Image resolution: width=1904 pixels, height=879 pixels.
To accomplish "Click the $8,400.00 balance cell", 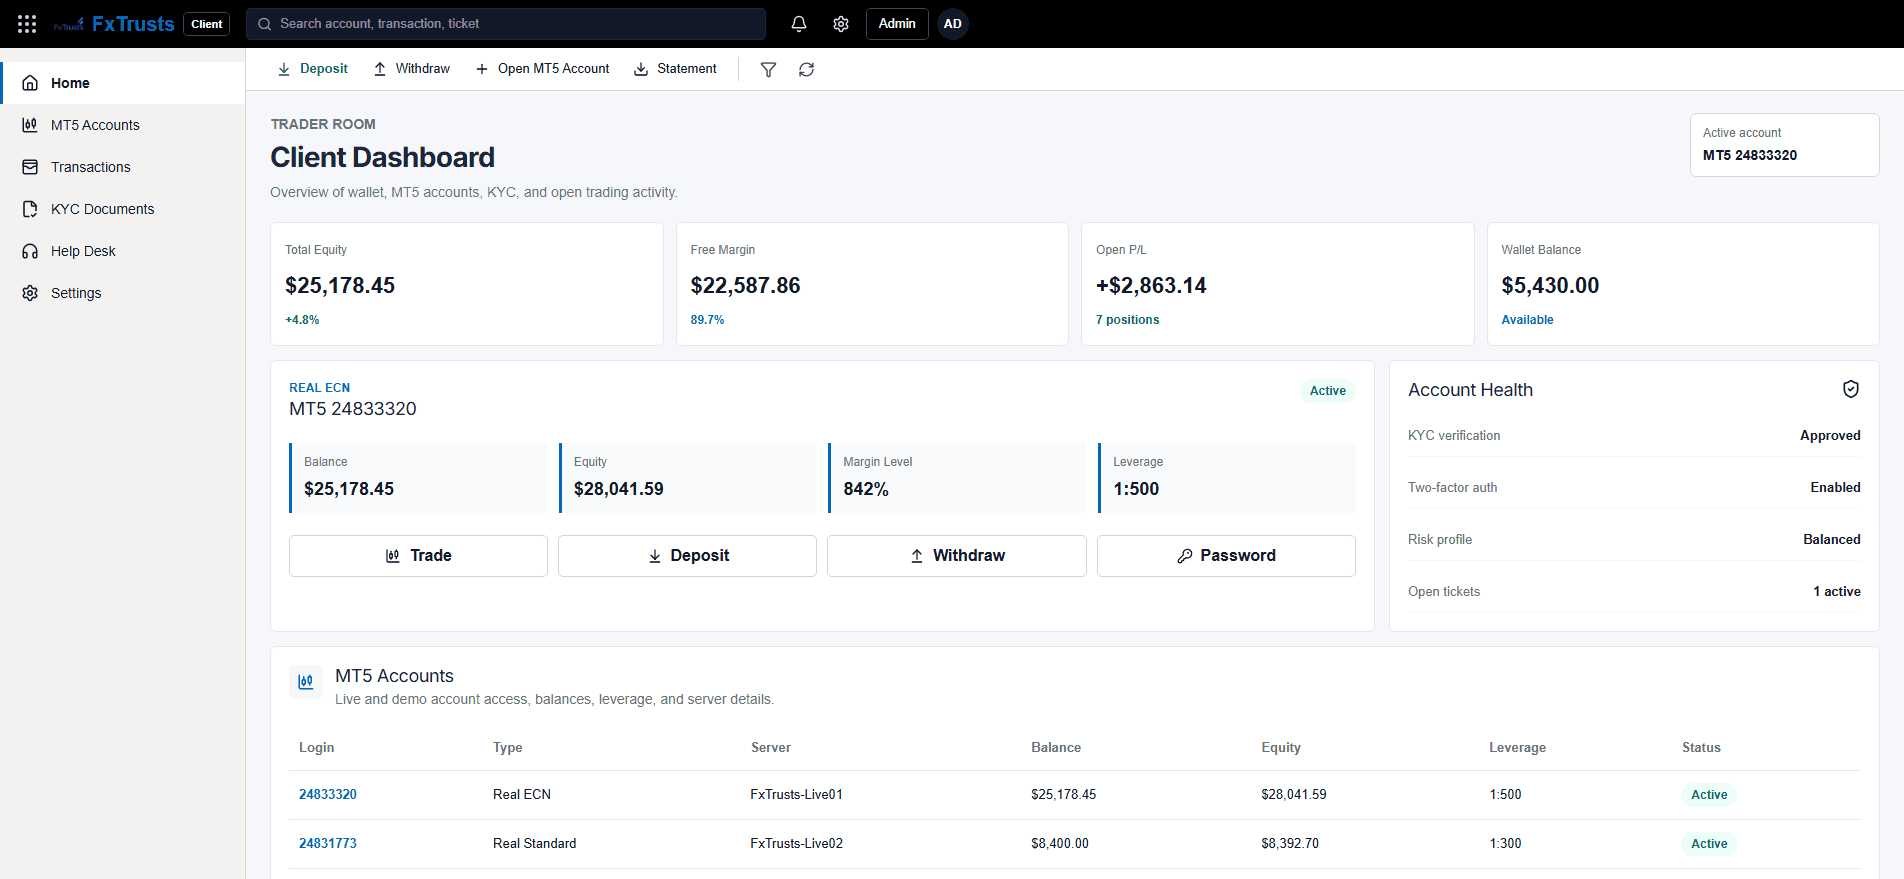I will [1060, 844].
